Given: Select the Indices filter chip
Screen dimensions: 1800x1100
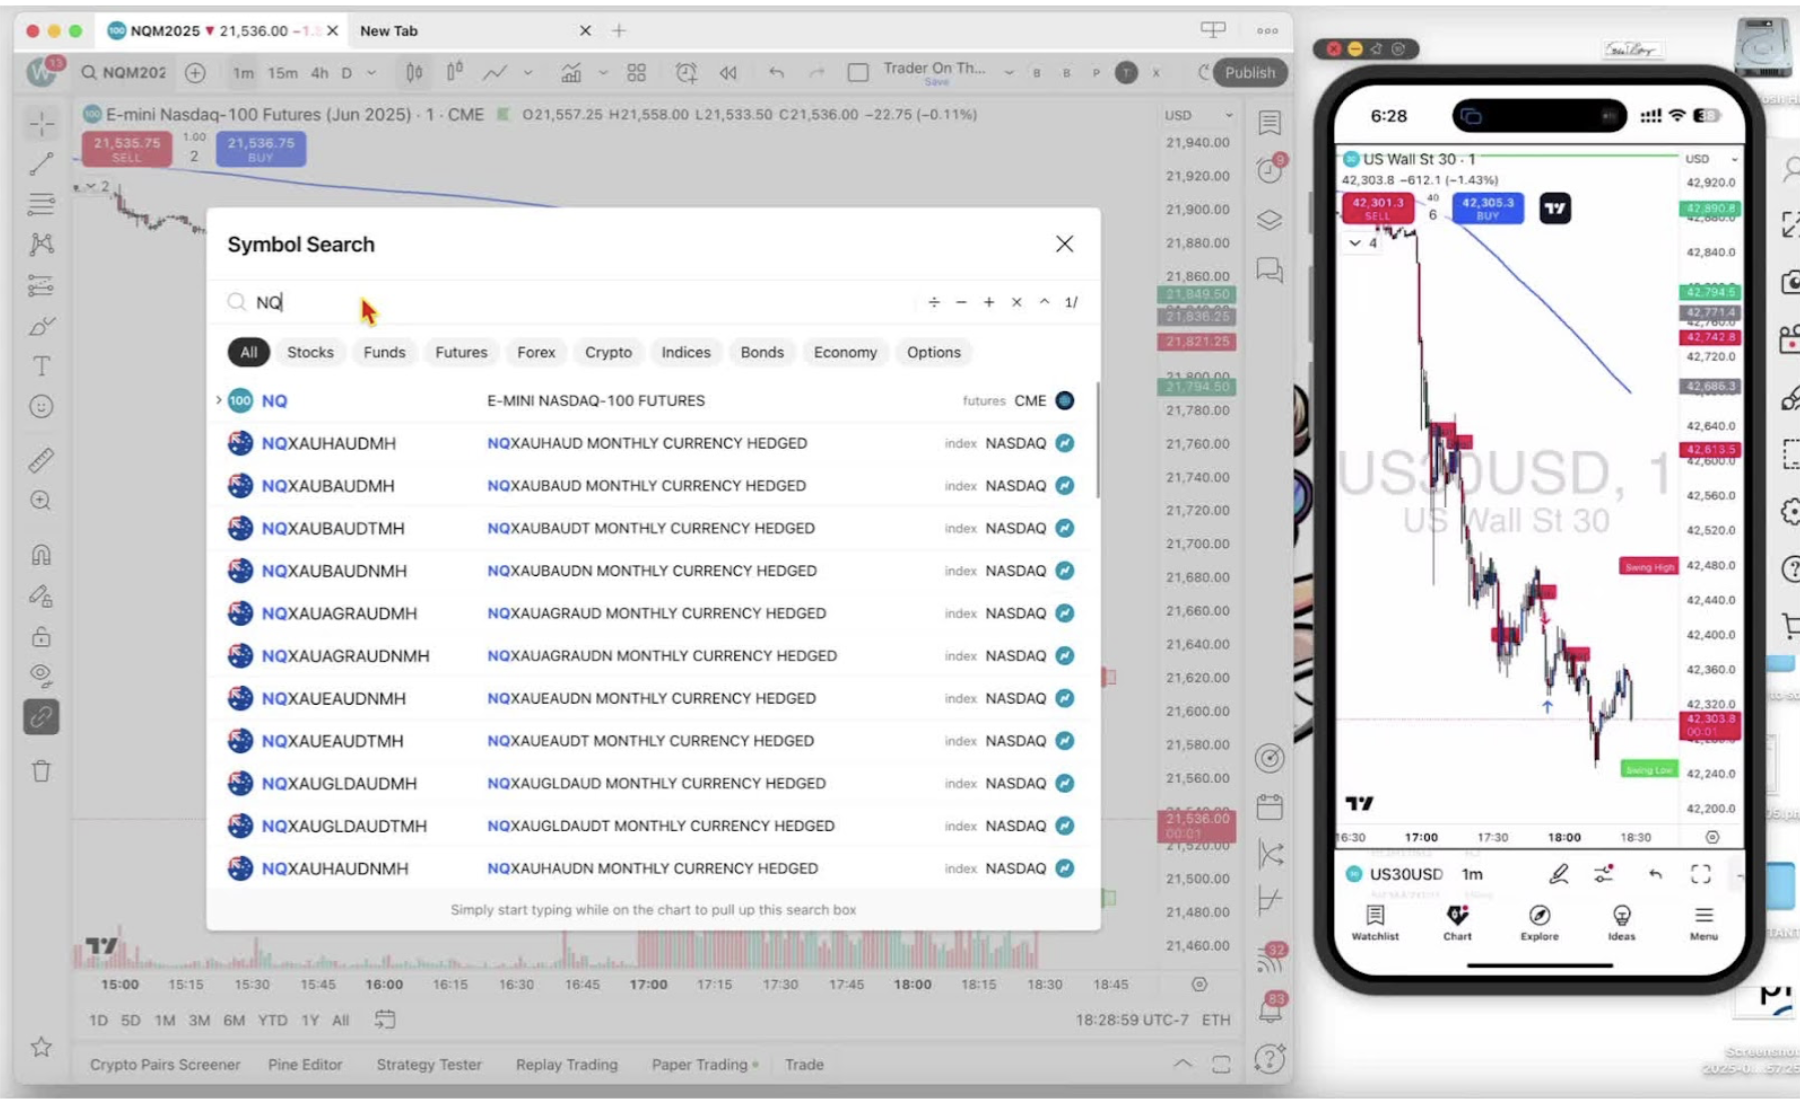Looking at the screenshot, I should pyautogui.click(x=686, y=352).
